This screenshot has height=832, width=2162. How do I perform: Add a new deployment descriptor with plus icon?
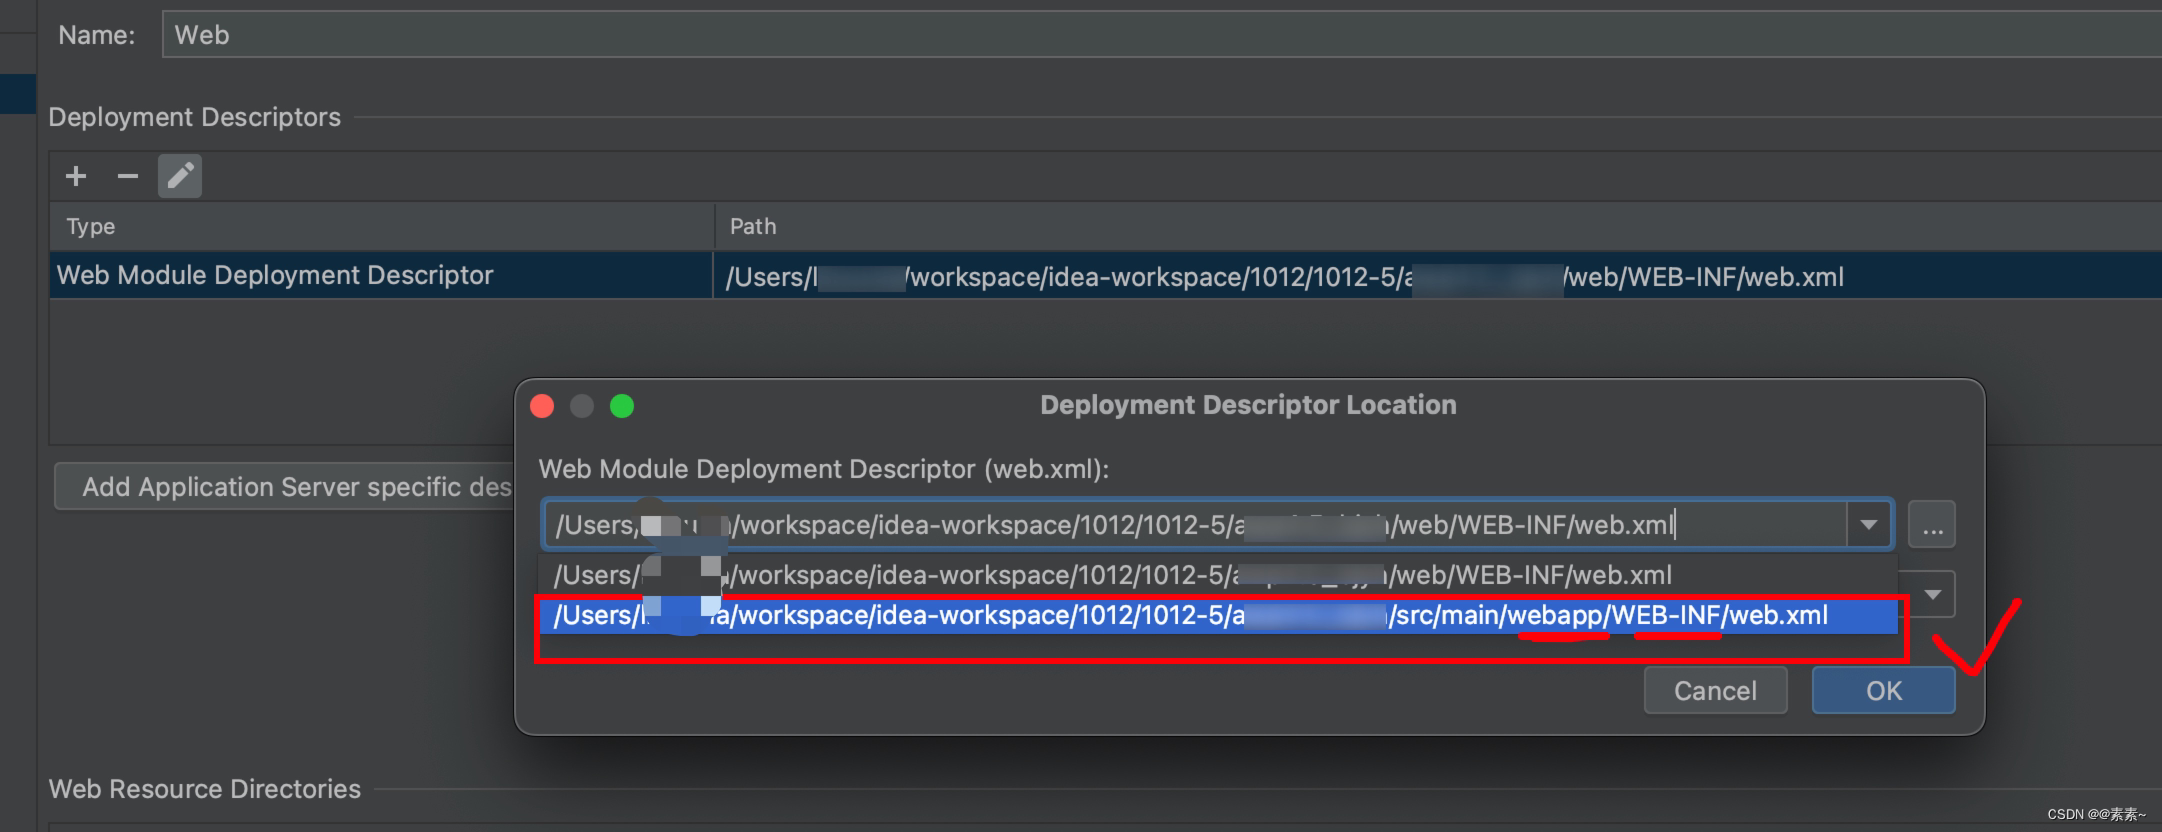(x=76, y=177)
